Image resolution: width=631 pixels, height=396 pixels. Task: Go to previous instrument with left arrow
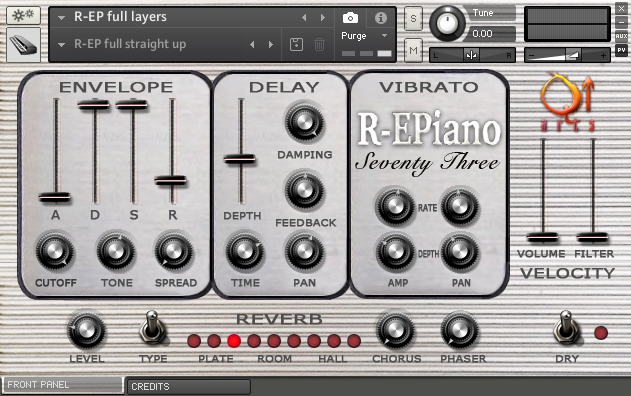point(304,17)
